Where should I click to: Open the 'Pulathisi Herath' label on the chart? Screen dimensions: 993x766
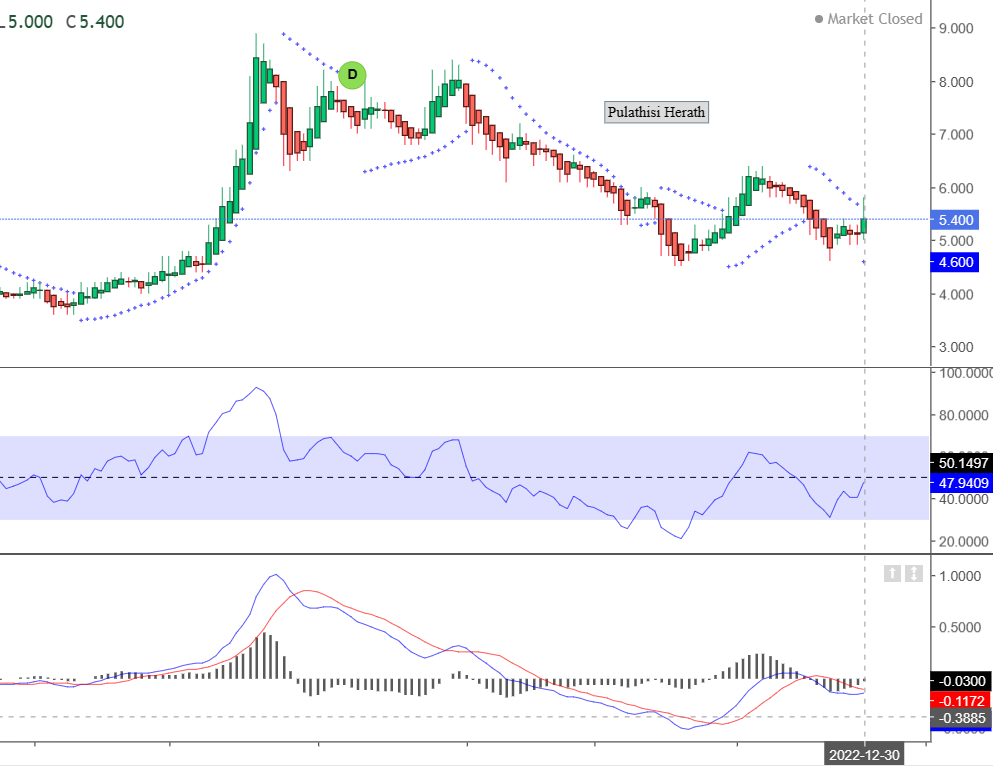pos(656,112)
